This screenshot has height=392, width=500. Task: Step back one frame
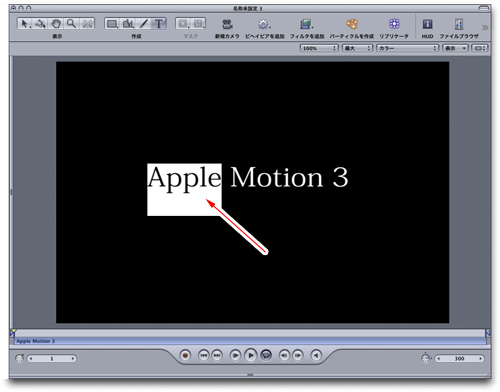284,355
